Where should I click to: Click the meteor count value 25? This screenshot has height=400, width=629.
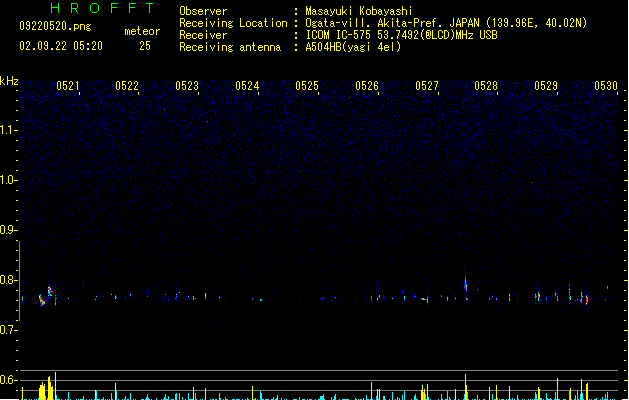click(145, 46)
